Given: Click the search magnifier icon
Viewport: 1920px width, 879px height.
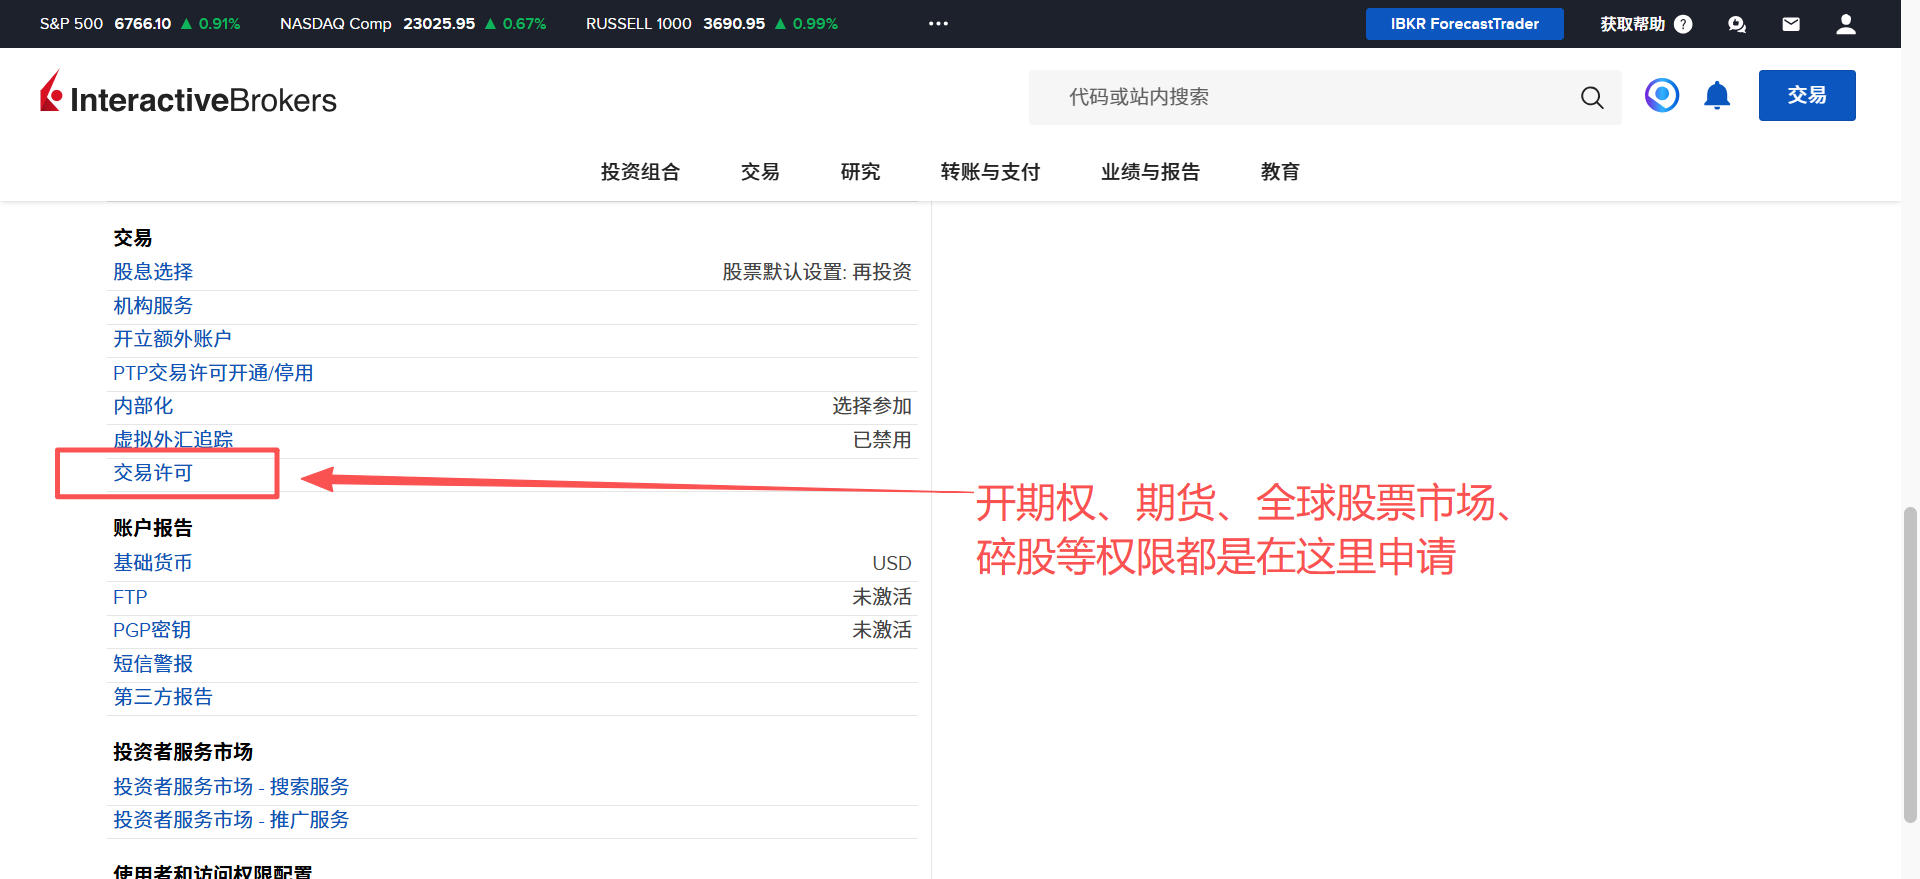Looking at the screenshot, I should (x=1591, y=97).
